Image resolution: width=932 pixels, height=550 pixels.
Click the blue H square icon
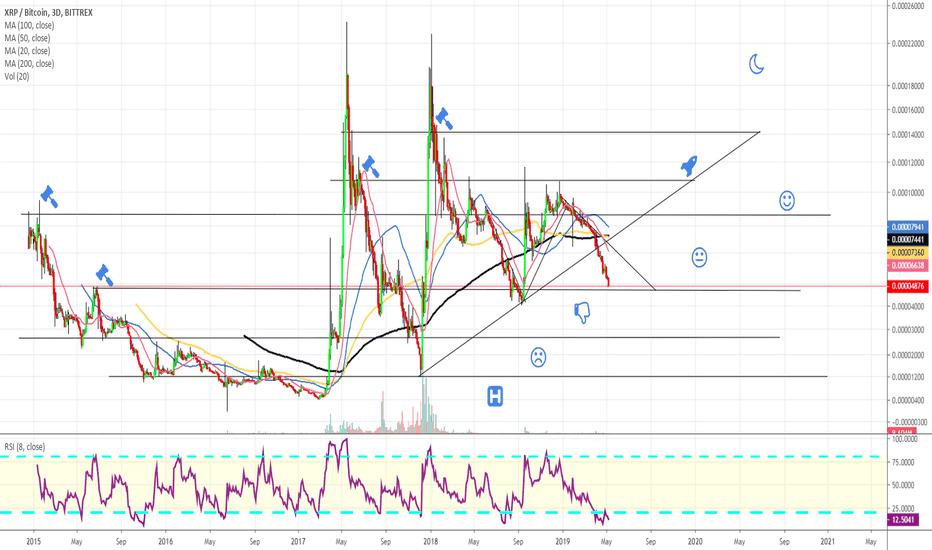pyautogui.click(x=495, y=396)
